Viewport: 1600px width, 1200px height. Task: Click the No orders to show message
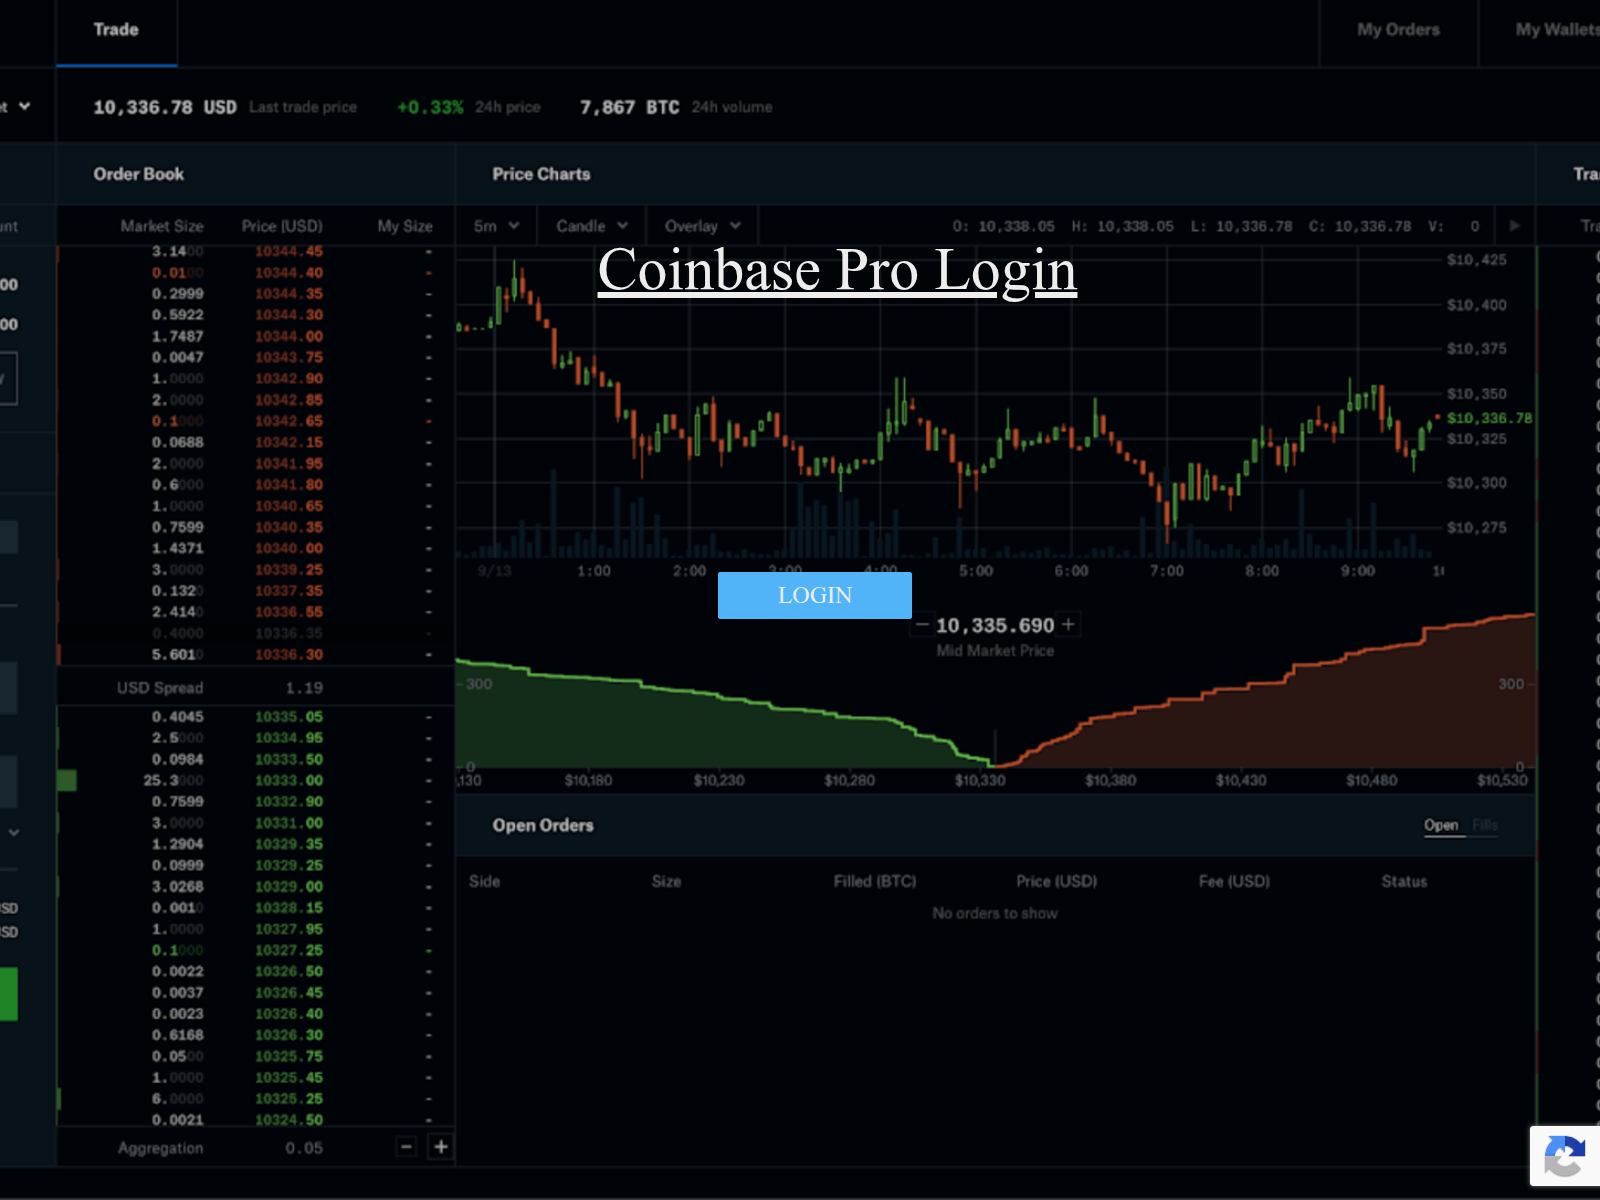(x=995, y=913)
